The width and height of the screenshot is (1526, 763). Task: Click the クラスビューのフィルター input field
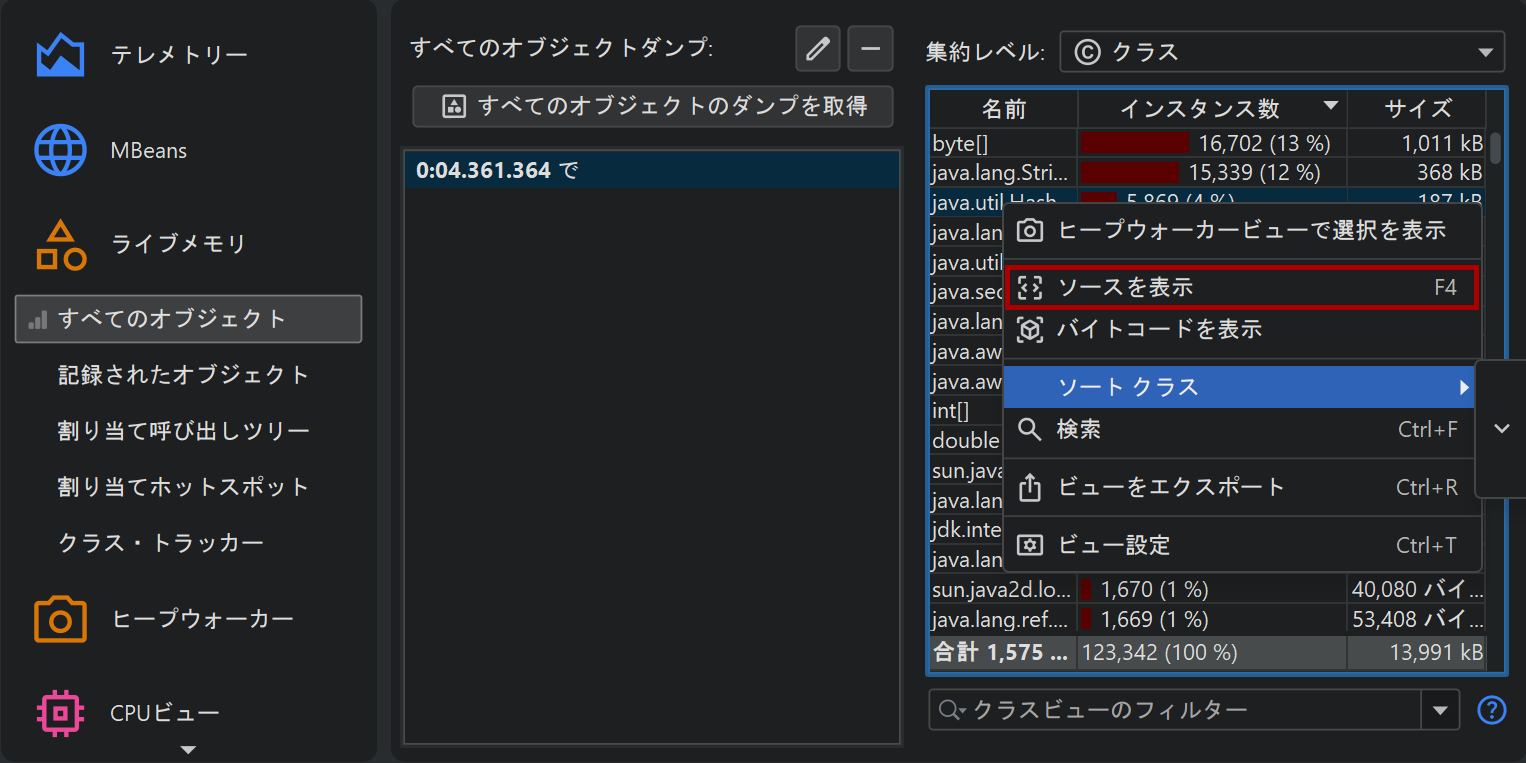click(x=1185, y=710)
